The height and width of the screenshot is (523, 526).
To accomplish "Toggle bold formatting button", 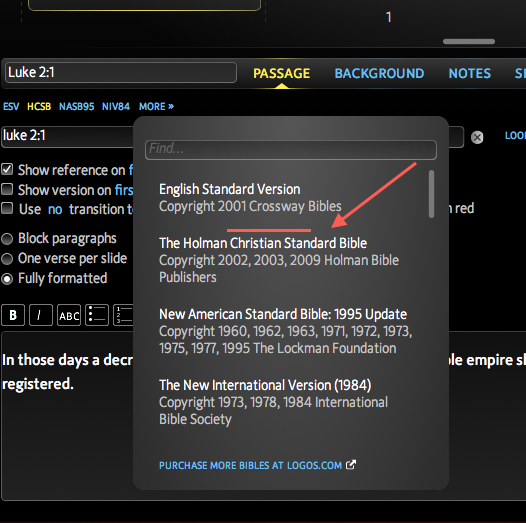I will tap(13, 315).
